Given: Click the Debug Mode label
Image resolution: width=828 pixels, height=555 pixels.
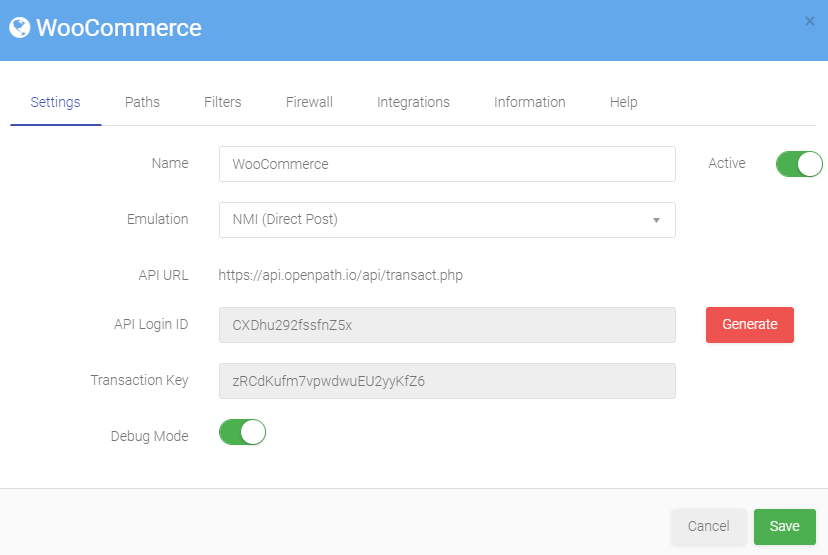Looking at the screenshot, I should pos(149,436).
